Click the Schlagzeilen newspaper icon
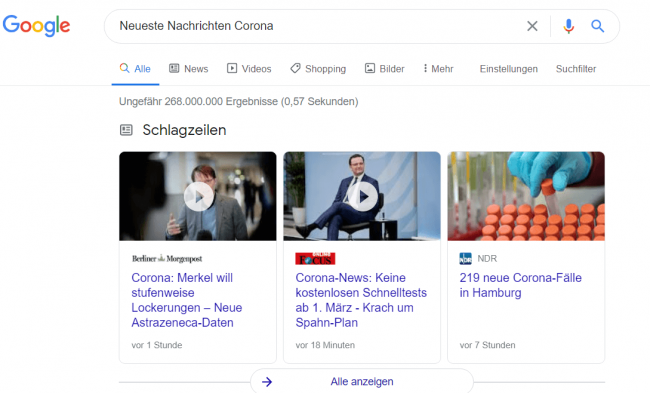The width and height of the screenshot is (650, 393). tap(126, 130)
